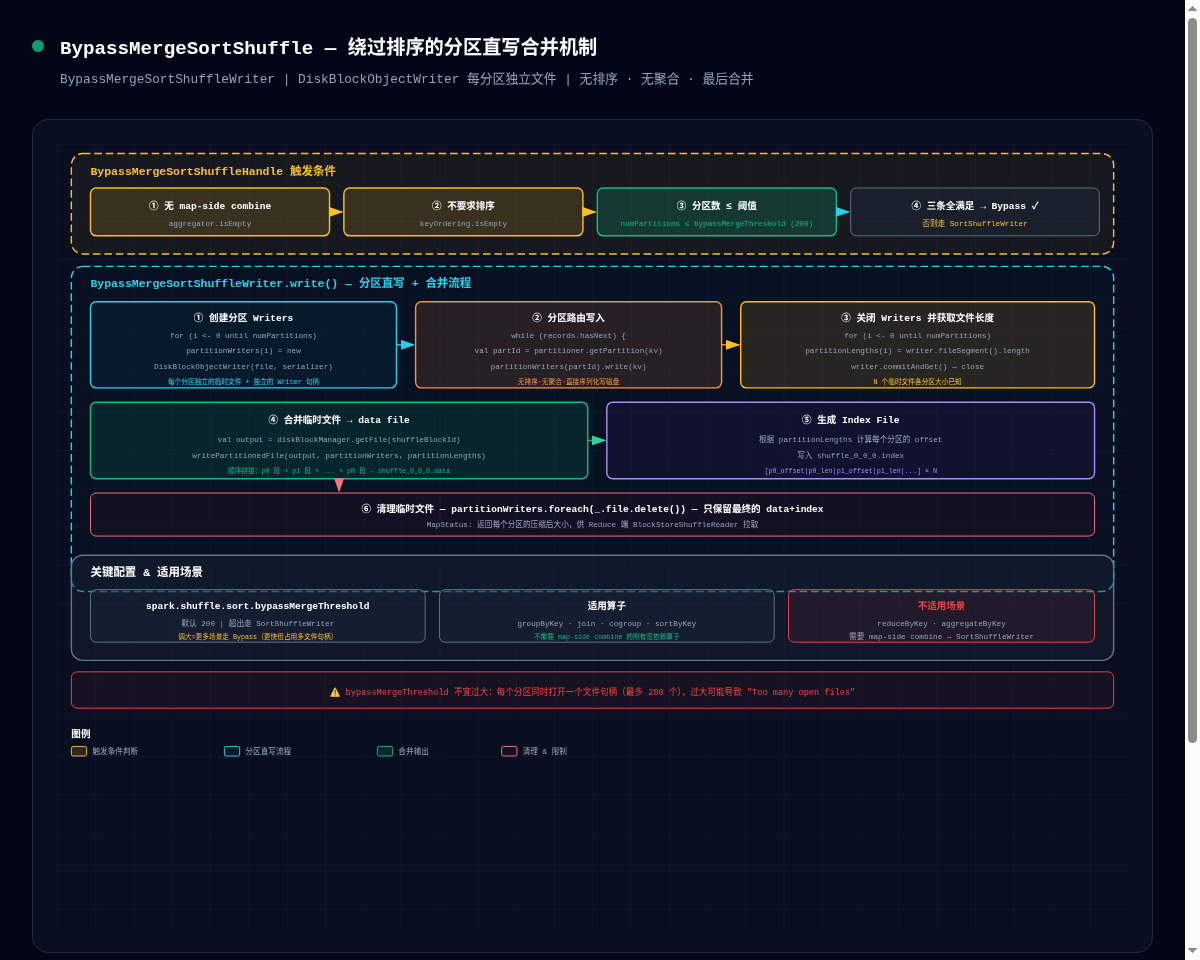Click the step ⑤ 生成 Index File title
1200x960 pixels.
(850, 420)
